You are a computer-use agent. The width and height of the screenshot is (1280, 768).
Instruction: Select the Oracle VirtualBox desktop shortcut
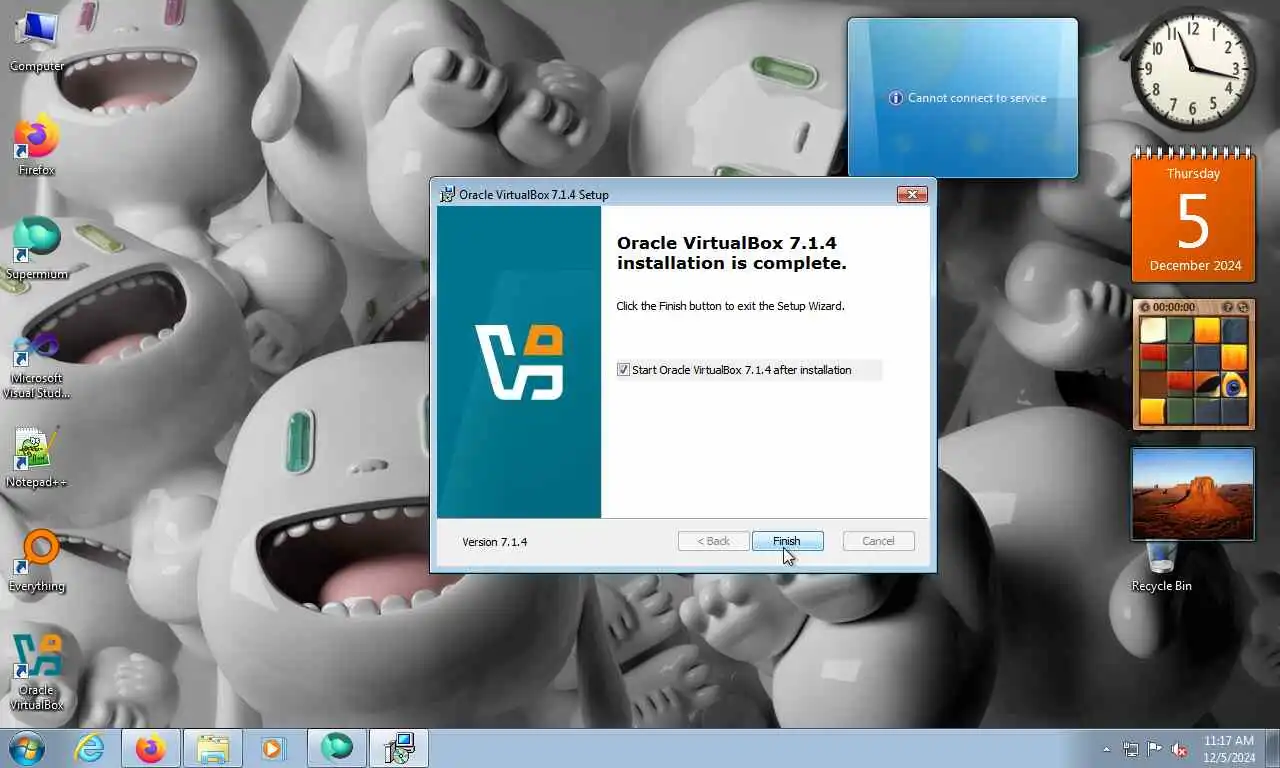click(x=36, y=673)
